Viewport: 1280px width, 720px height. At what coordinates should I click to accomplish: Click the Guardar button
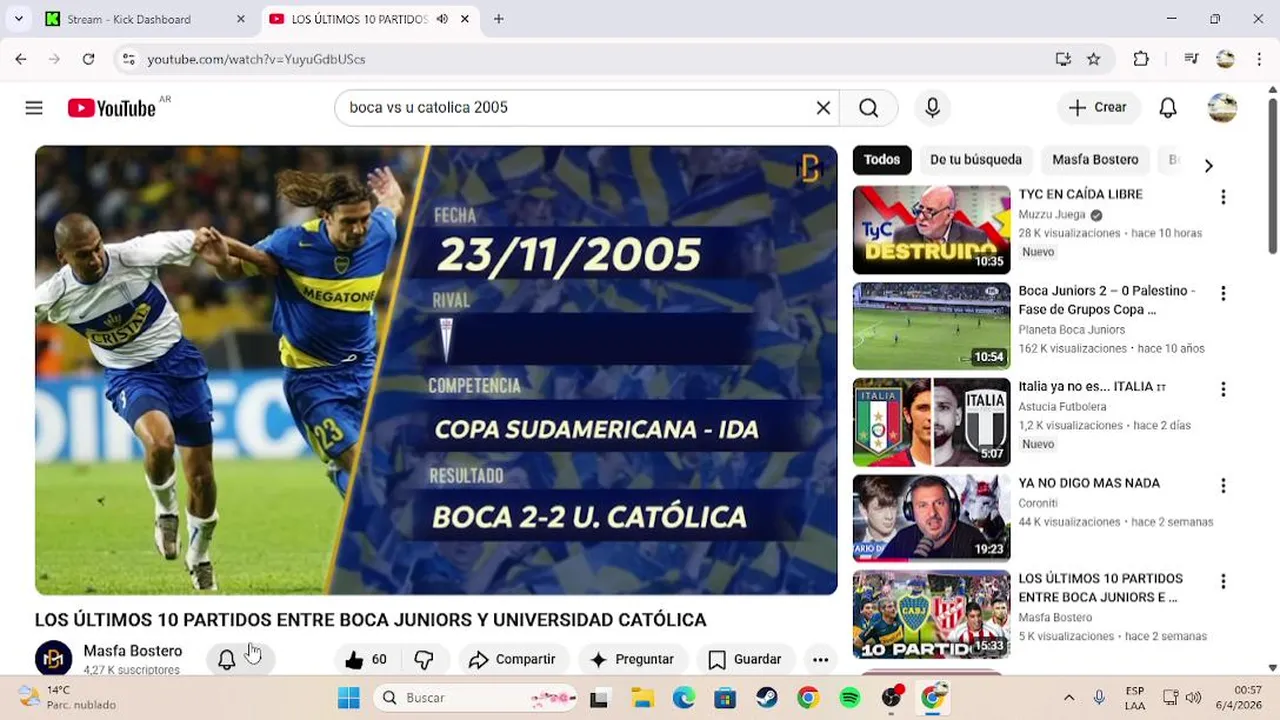(745, 659)
